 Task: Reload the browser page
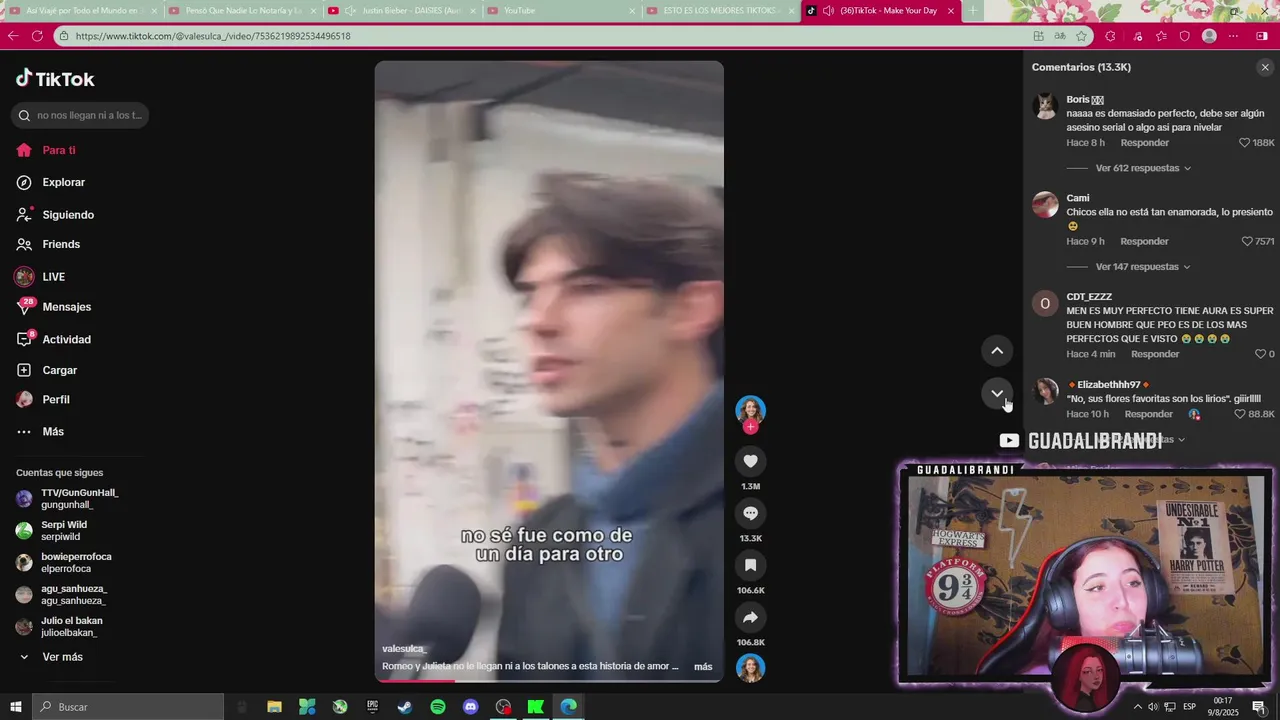[37, 36]
